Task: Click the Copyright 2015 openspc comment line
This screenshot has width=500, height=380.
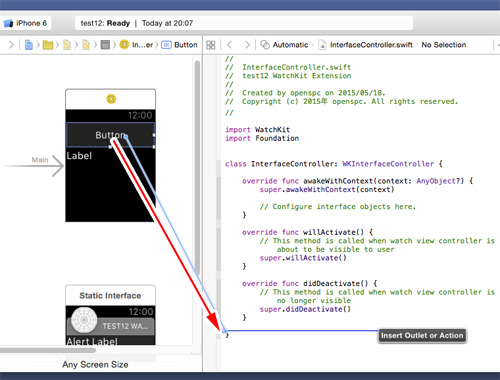Action: pyautogui.click(x=341, y=101)
